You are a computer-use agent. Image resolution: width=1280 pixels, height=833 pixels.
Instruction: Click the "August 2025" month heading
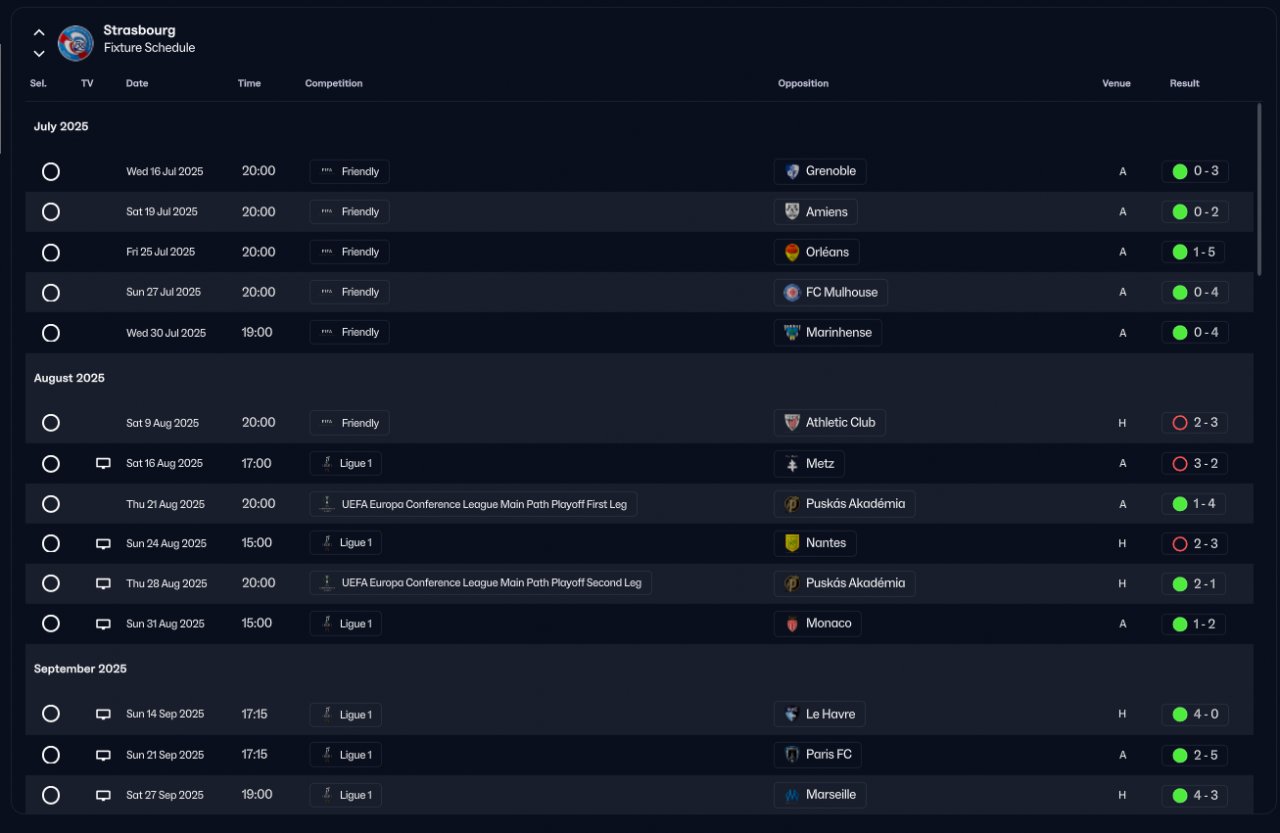(x=69, y=379)
